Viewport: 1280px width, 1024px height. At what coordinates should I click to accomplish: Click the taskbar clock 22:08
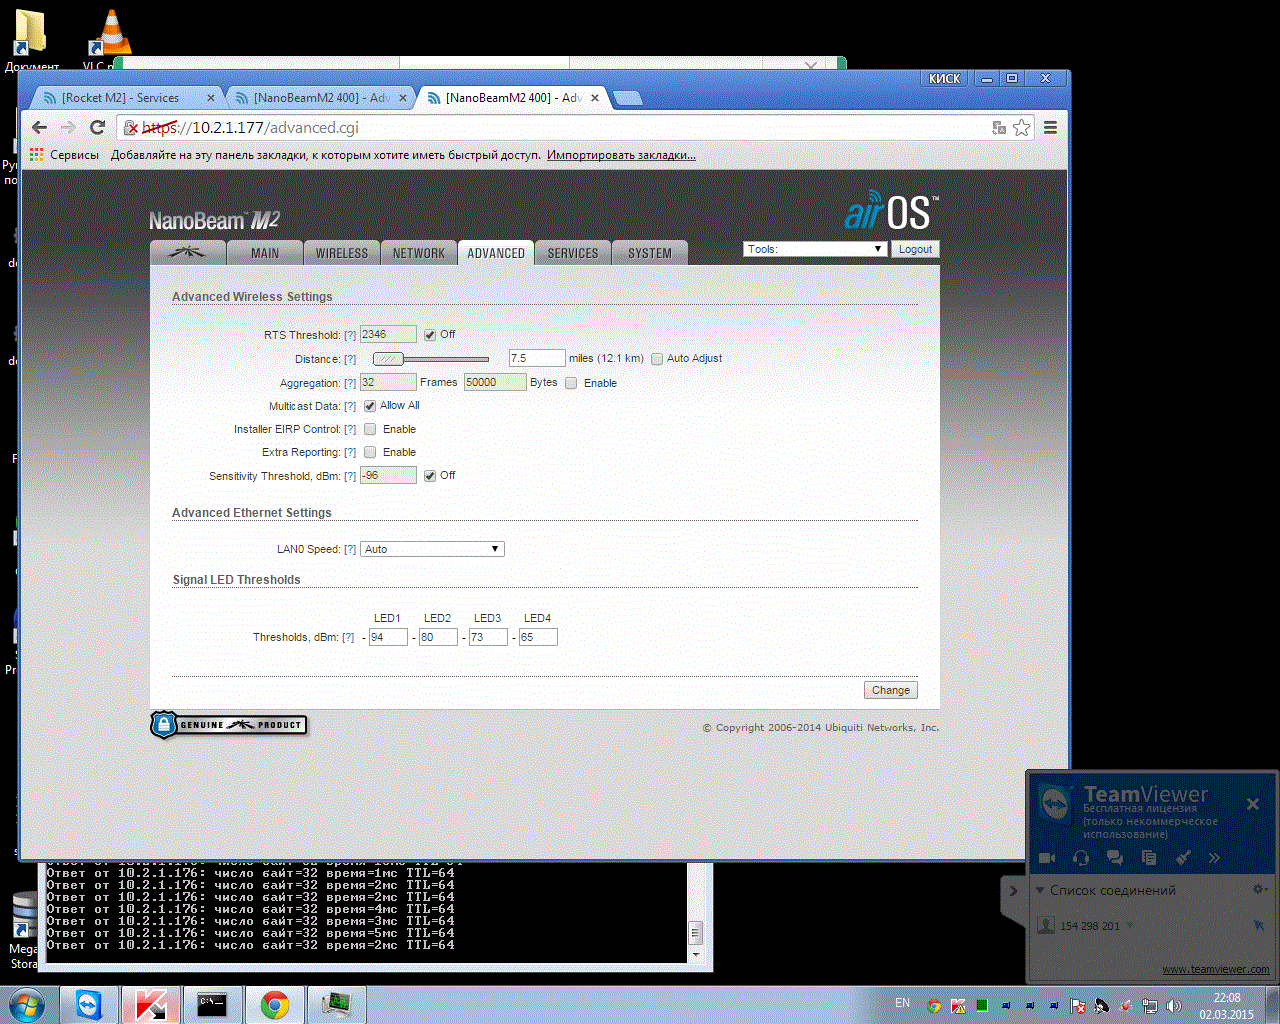(1227, 997)
